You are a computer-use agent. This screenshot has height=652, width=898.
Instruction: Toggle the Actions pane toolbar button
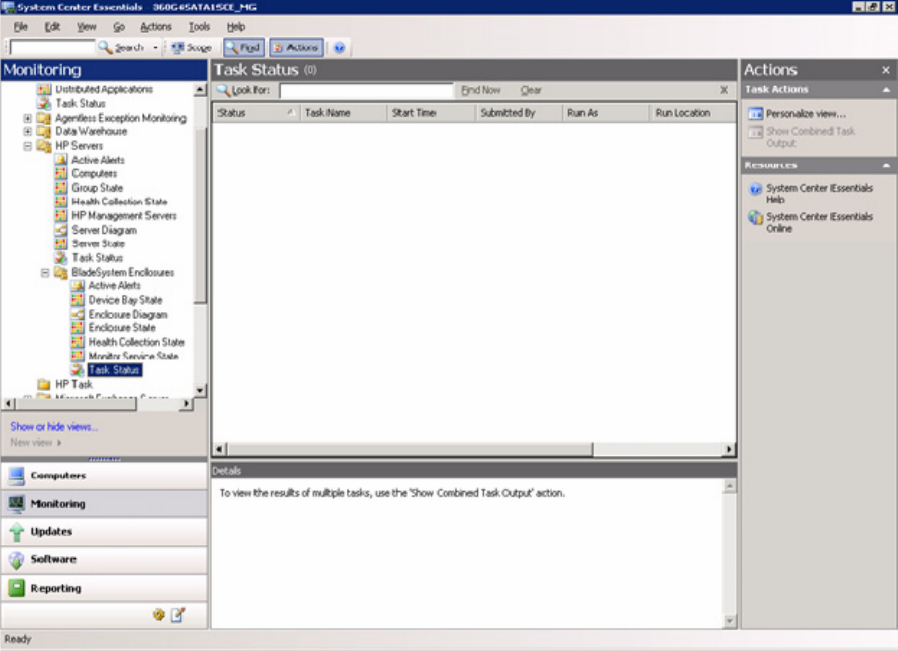tap(295, 47)
